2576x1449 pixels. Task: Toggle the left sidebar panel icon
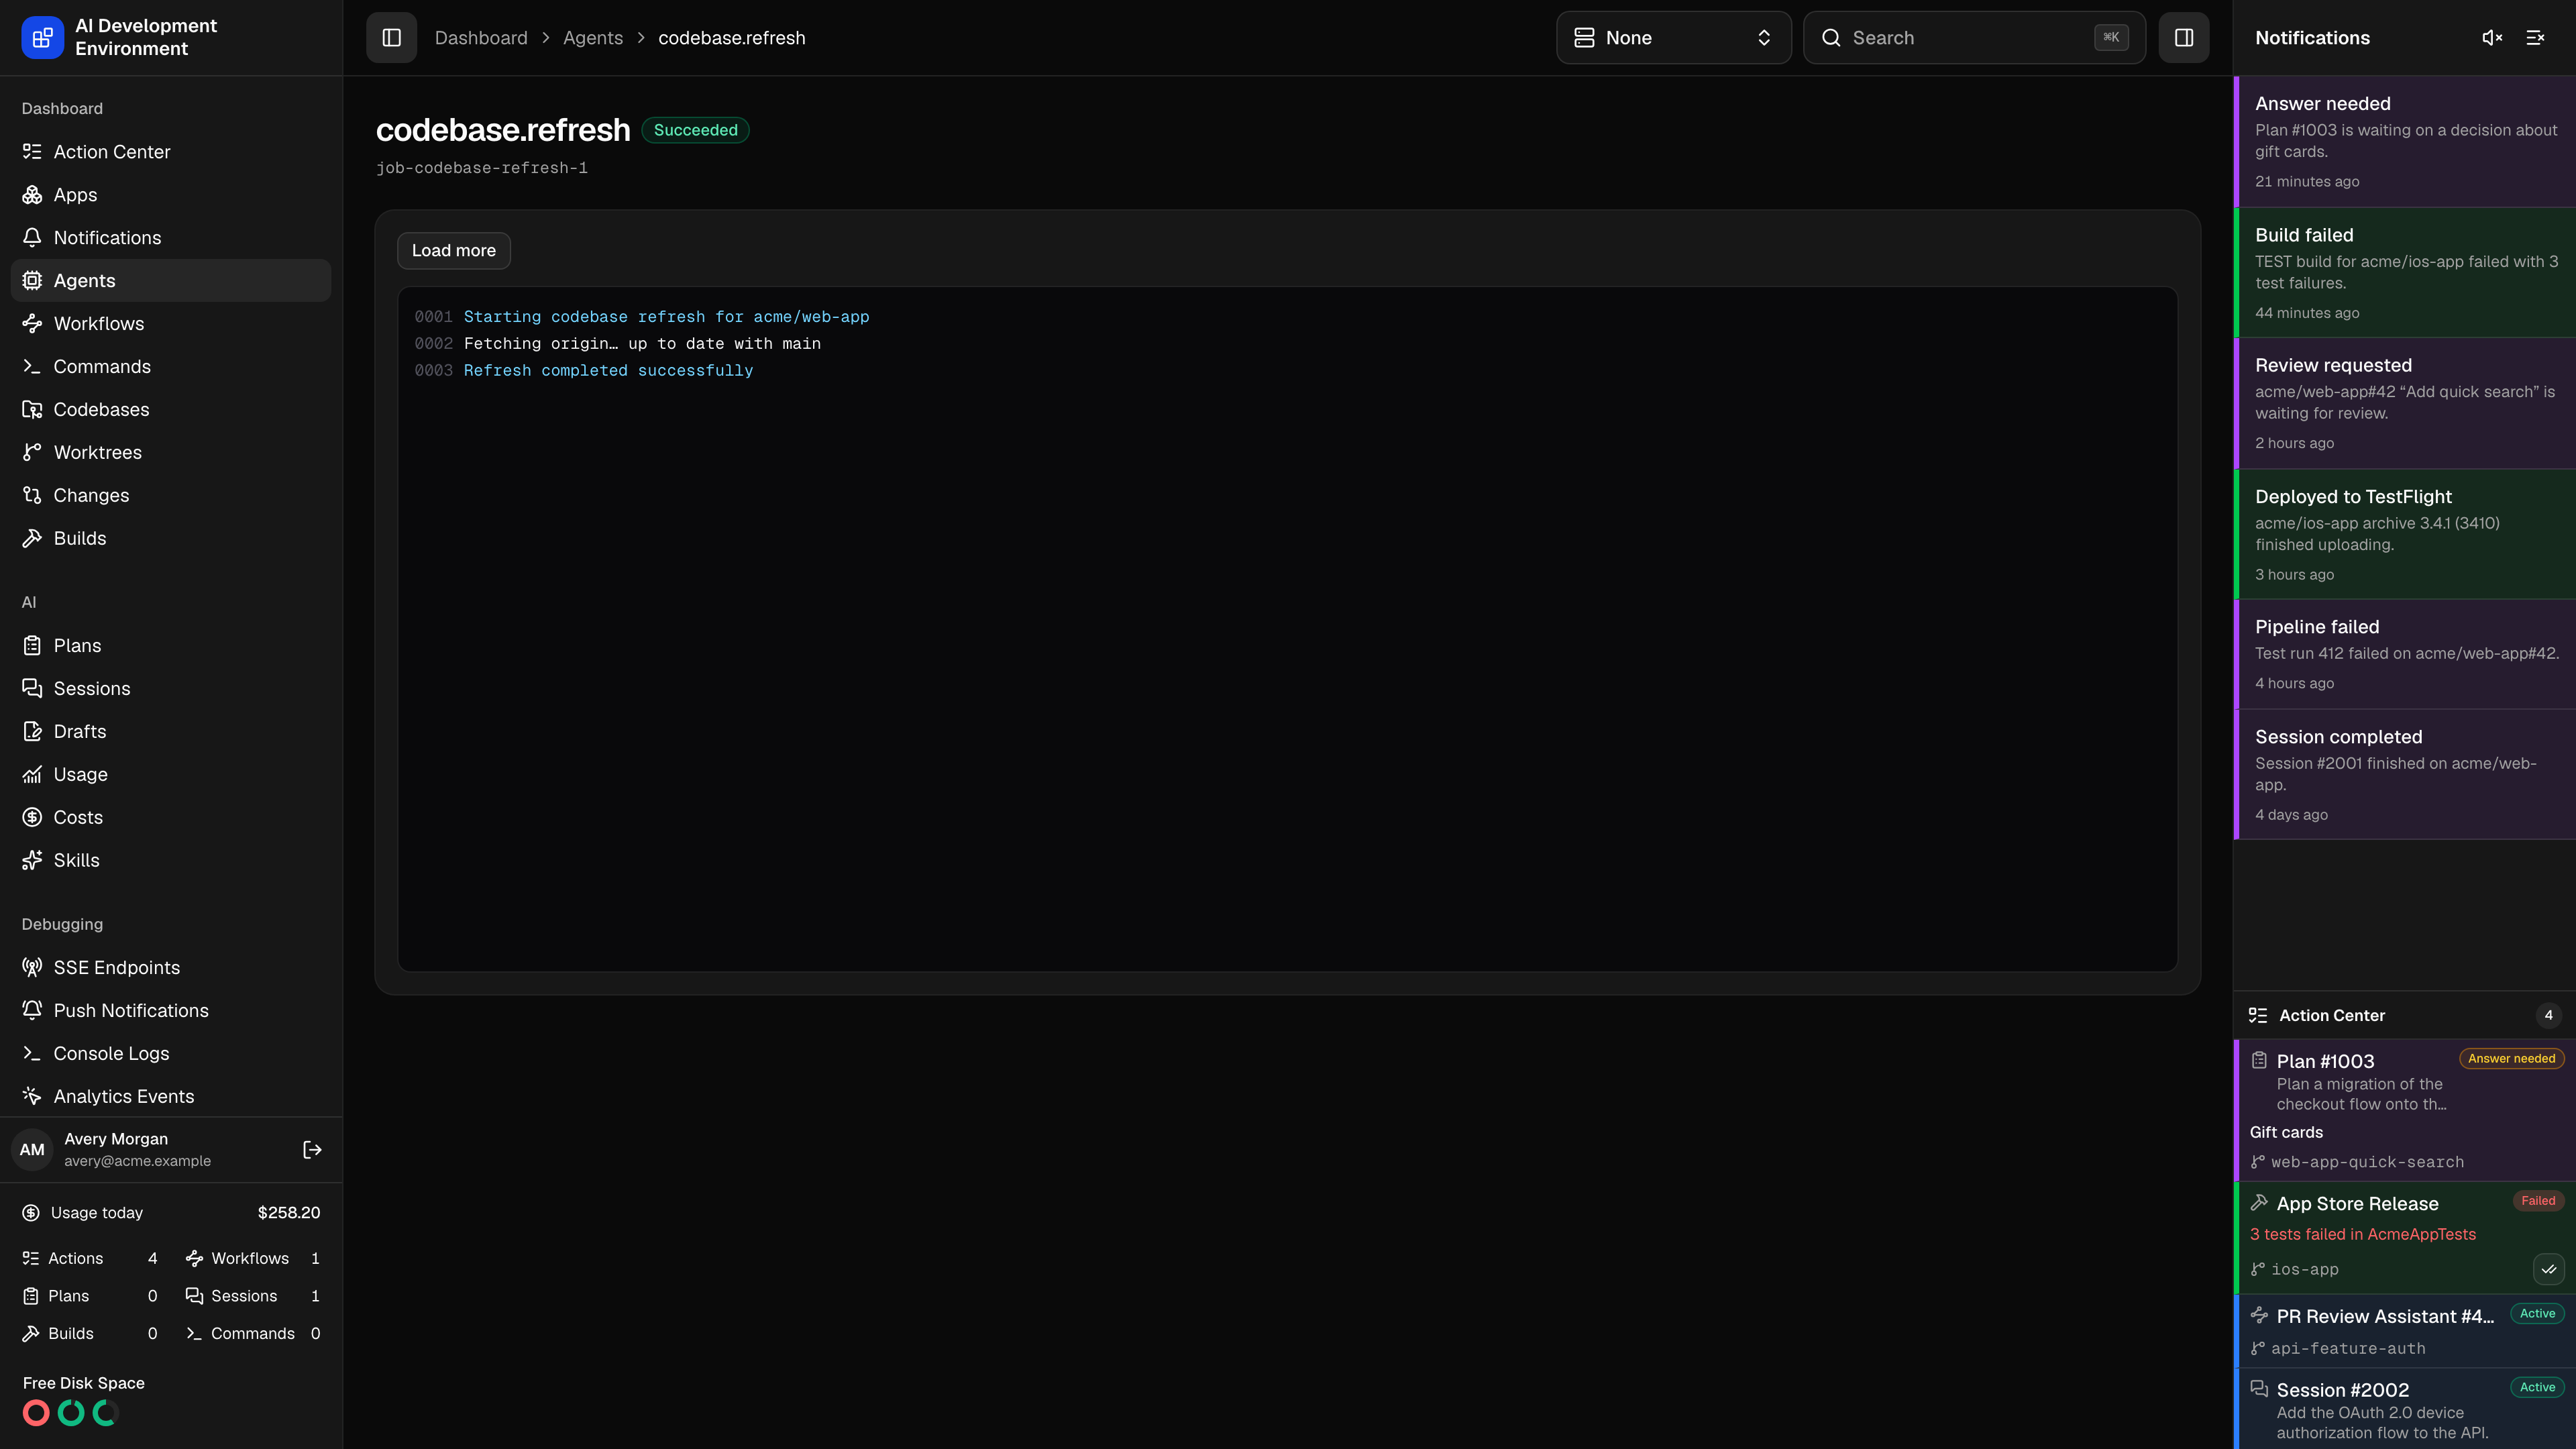(391, 38)
